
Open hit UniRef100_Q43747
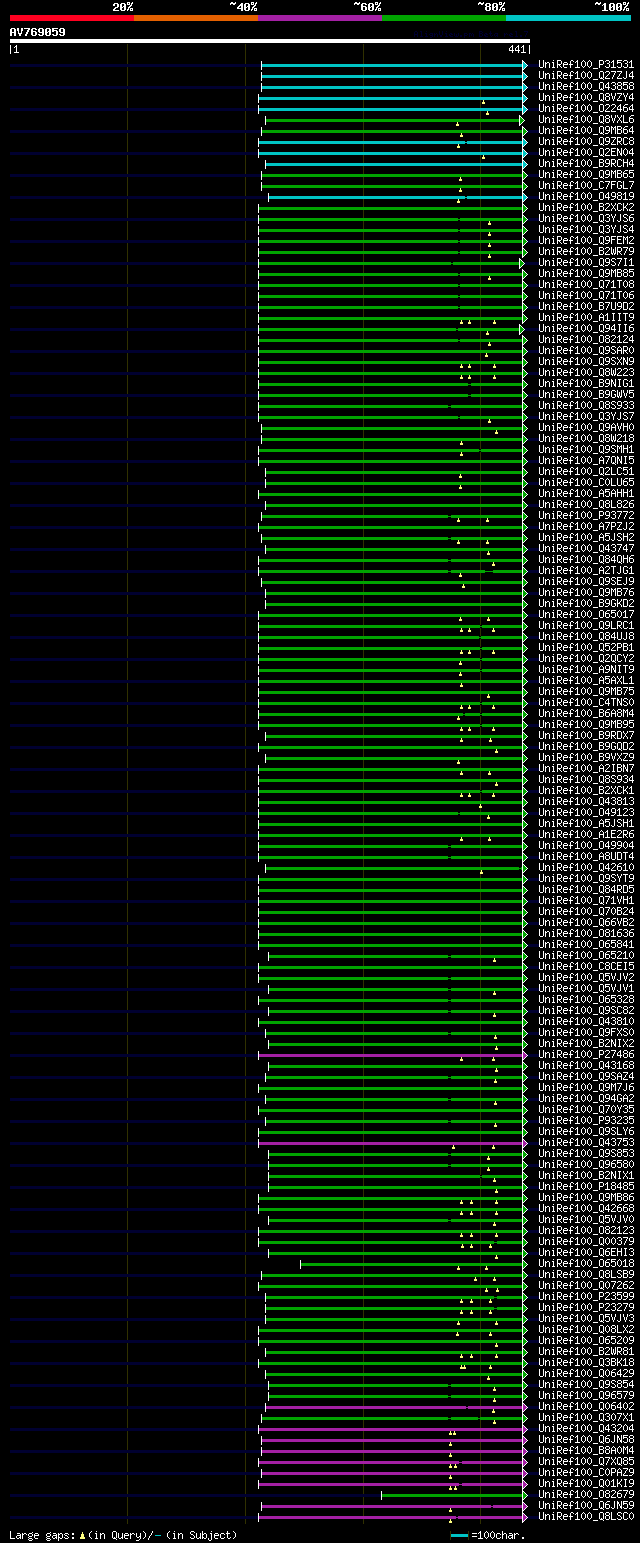coord(586,548)
